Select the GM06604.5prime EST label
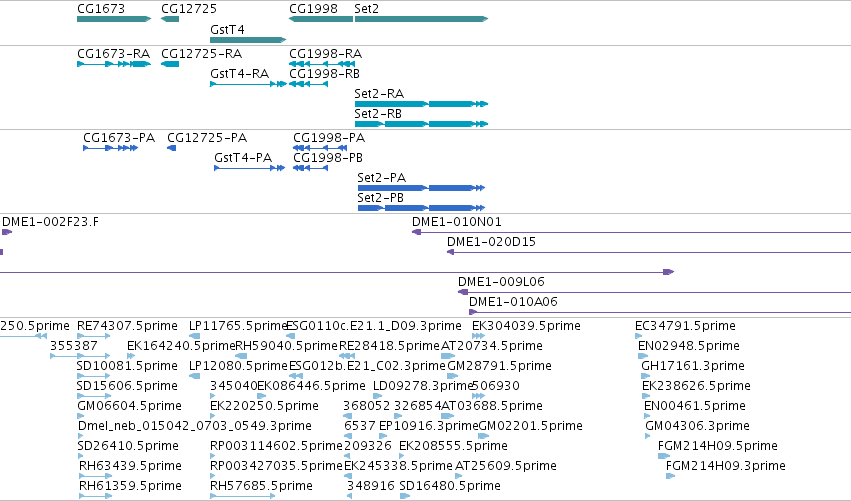 [129, 406]
